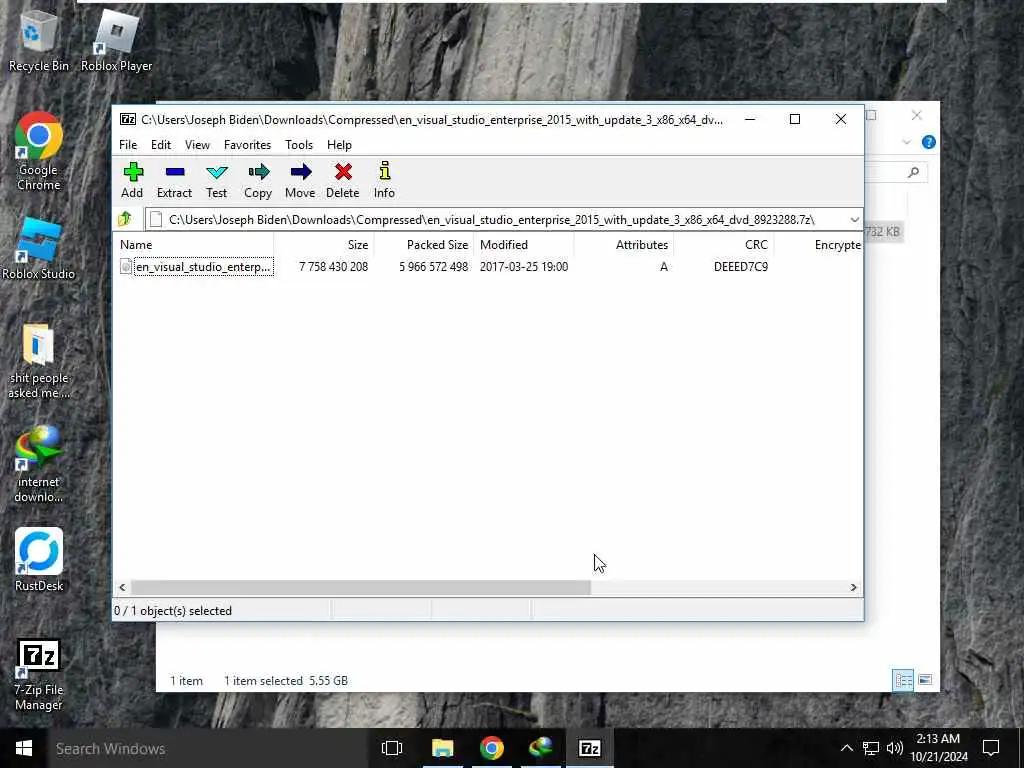Click the 7-Zip title bar app icon

pyautogui.click(x=128, y=120)
